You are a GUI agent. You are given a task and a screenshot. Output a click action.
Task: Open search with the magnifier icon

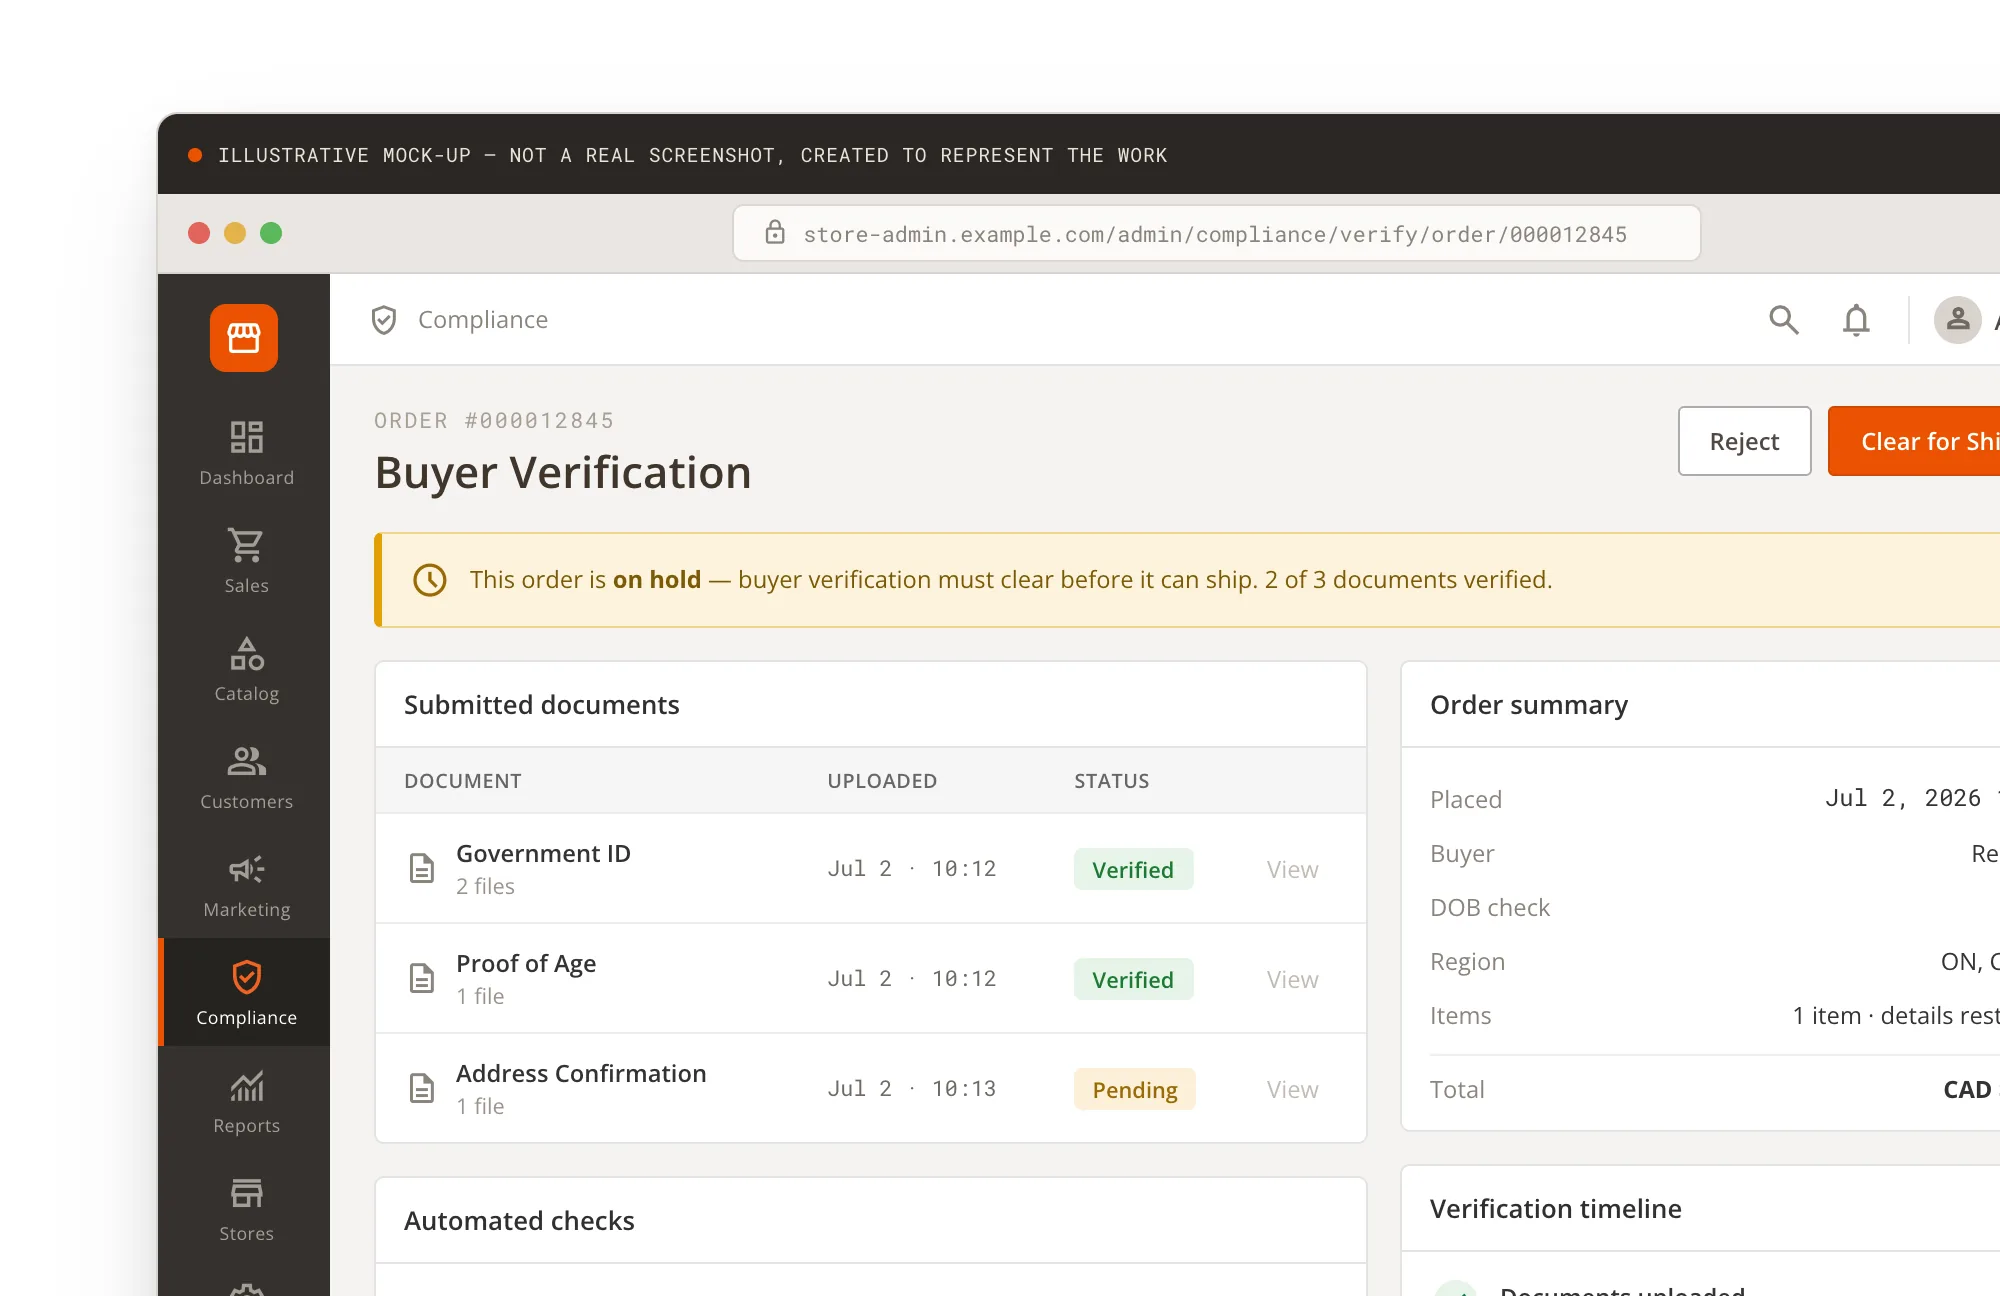(x=1784, y=320)
